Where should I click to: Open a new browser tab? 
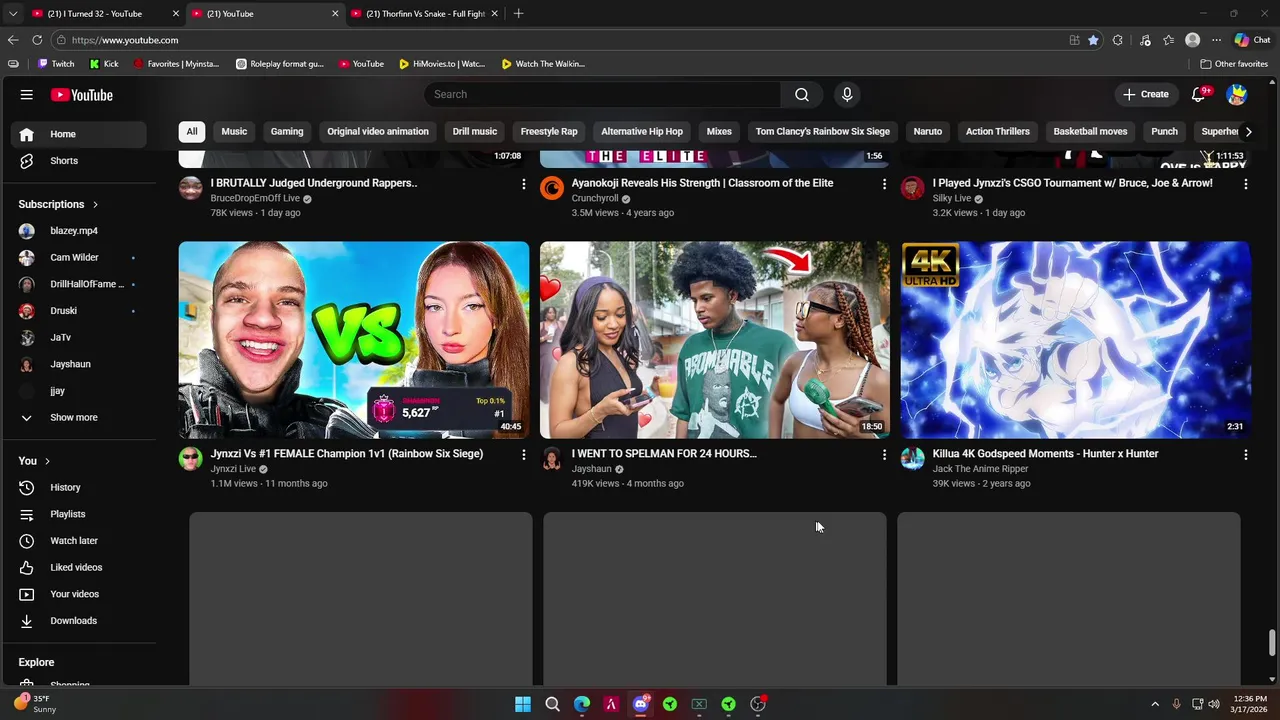518,14
